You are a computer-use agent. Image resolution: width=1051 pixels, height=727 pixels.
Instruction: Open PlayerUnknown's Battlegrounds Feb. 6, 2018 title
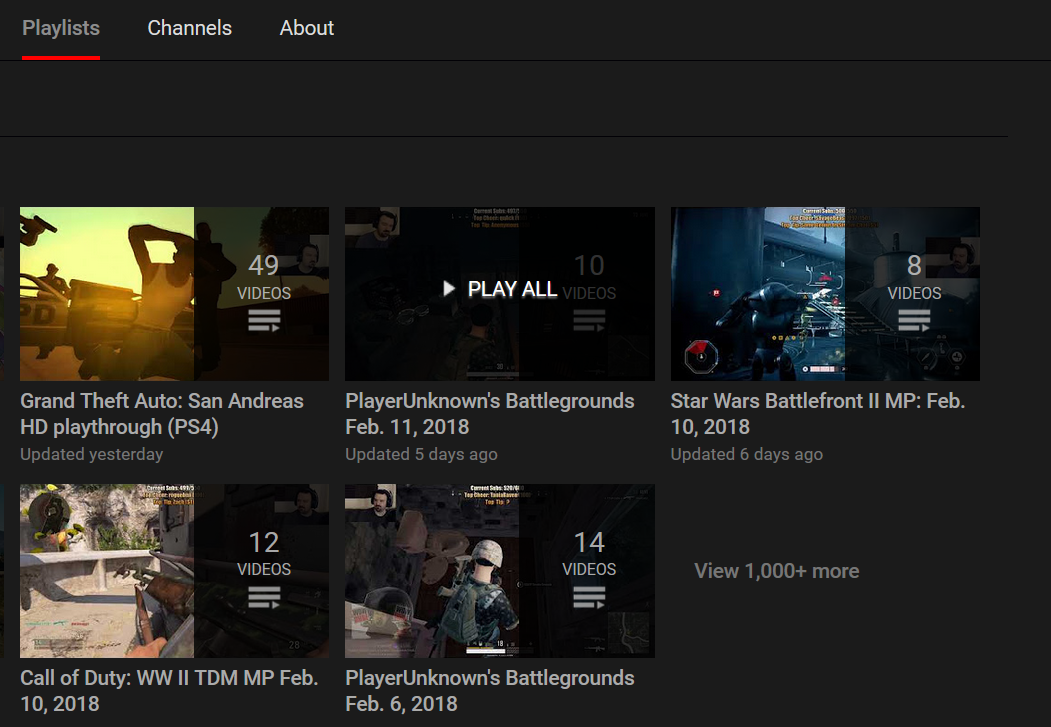pyautogui.click(x=489, y=690)
